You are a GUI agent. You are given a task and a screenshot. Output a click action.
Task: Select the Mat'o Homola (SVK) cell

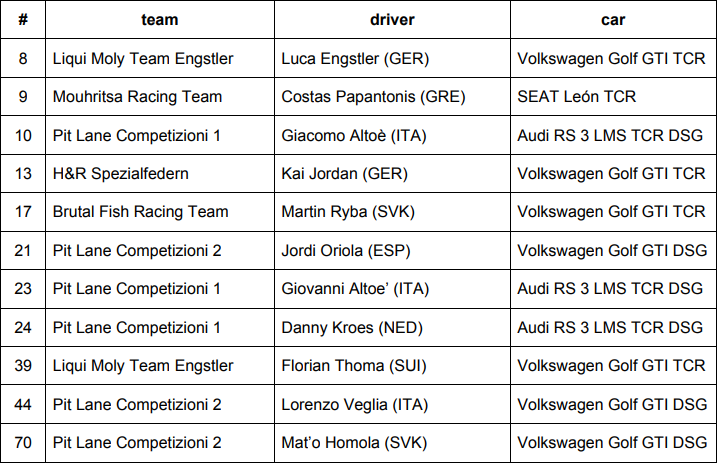[392, 442]
